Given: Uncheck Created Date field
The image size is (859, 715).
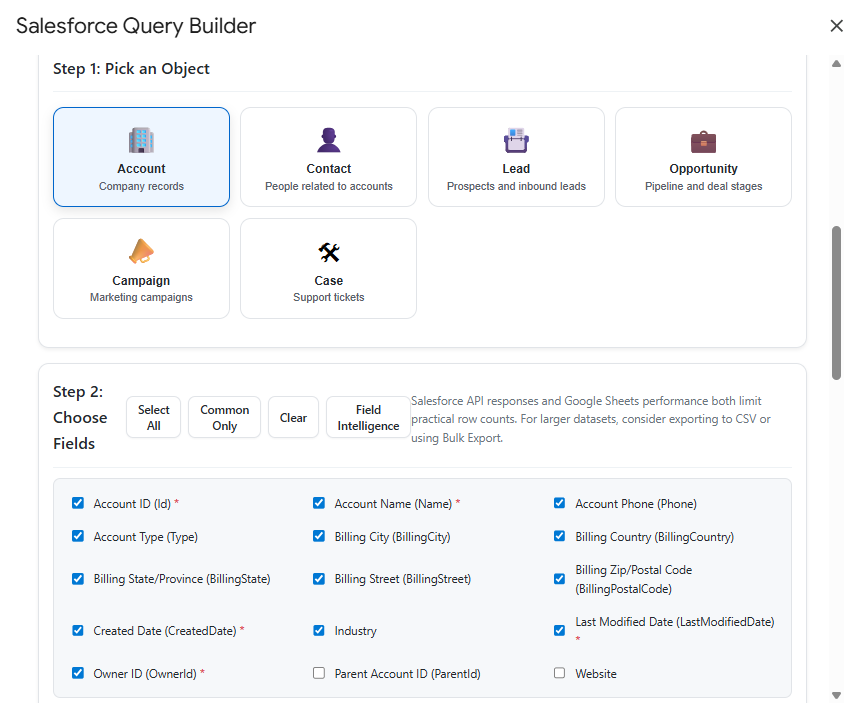Looking at the screenshot, I should coord(77,630).
